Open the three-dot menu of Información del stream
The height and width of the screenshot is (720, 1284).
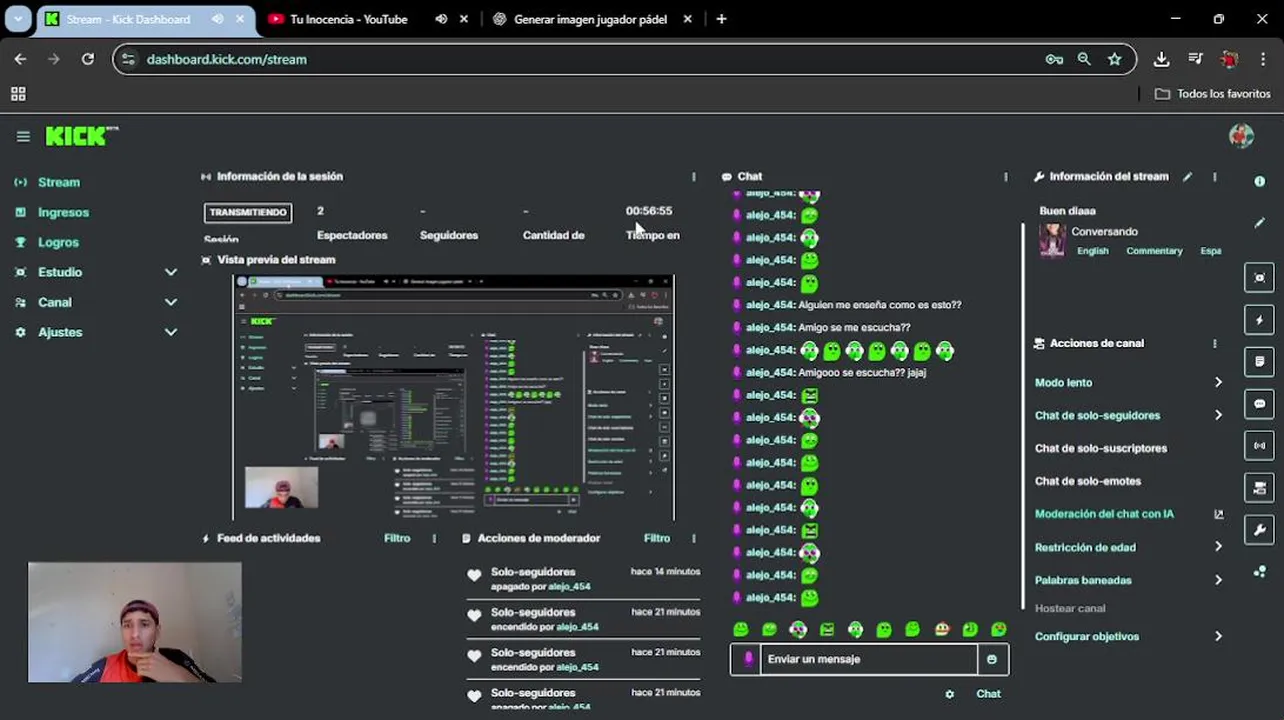[x=1215, y=177]
